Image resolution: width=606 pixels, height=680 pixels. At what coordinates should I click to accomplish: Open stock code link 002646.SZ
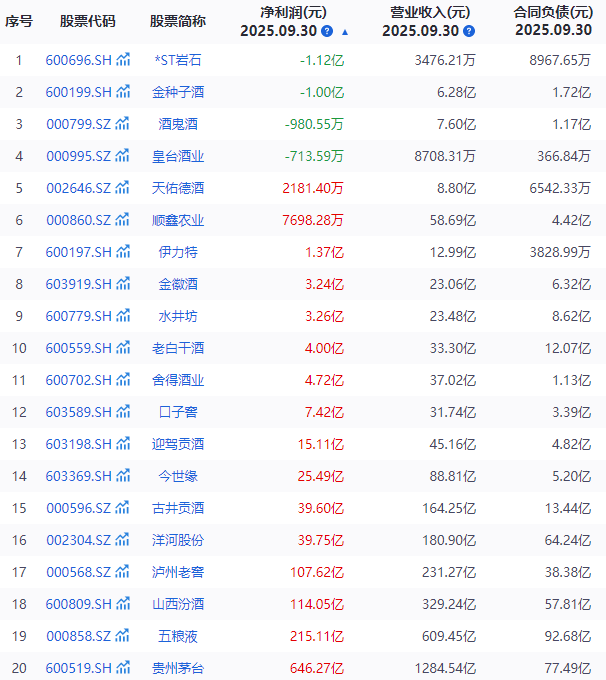[79, 188]
